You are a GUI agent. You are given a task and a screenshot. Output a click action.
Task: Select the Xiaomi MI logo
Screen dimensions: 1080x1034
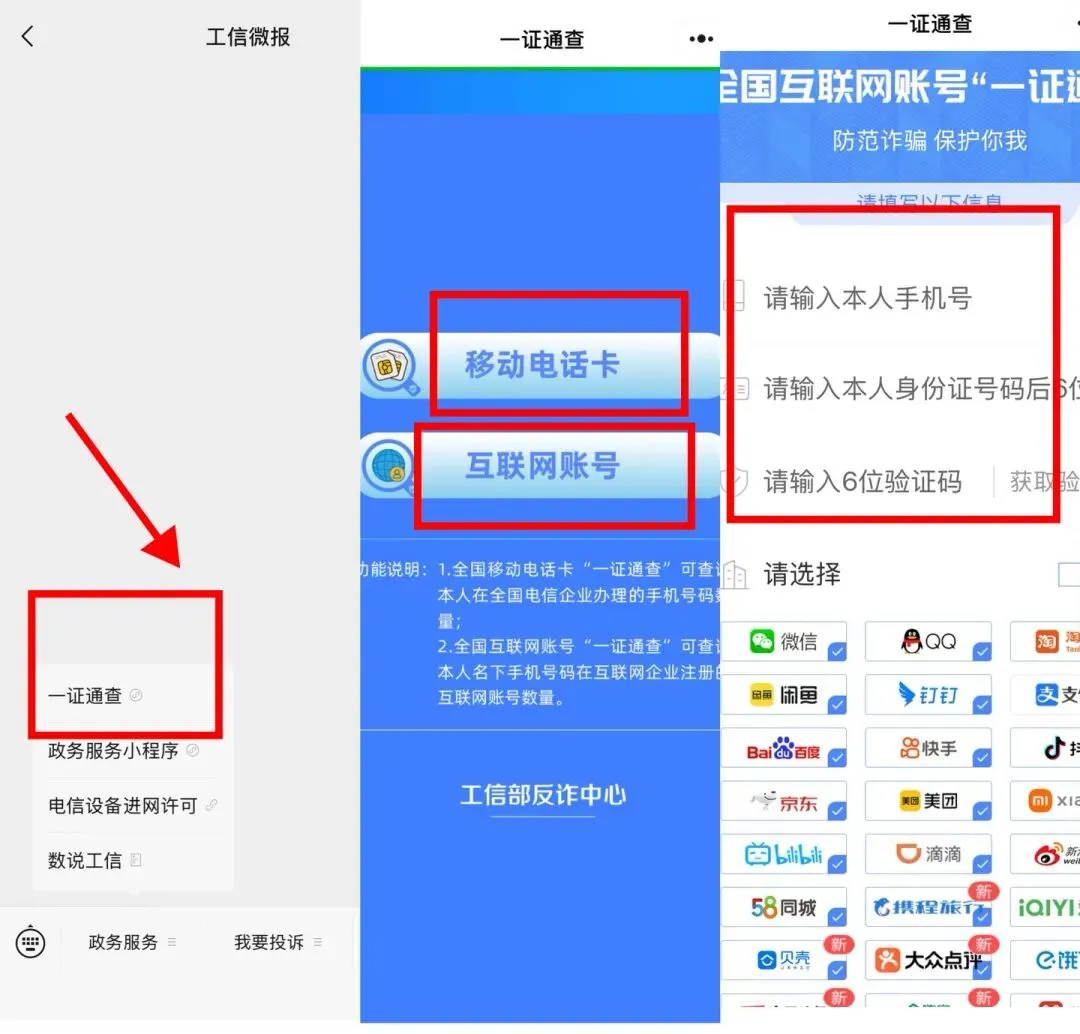click(x=1040, y=800)
